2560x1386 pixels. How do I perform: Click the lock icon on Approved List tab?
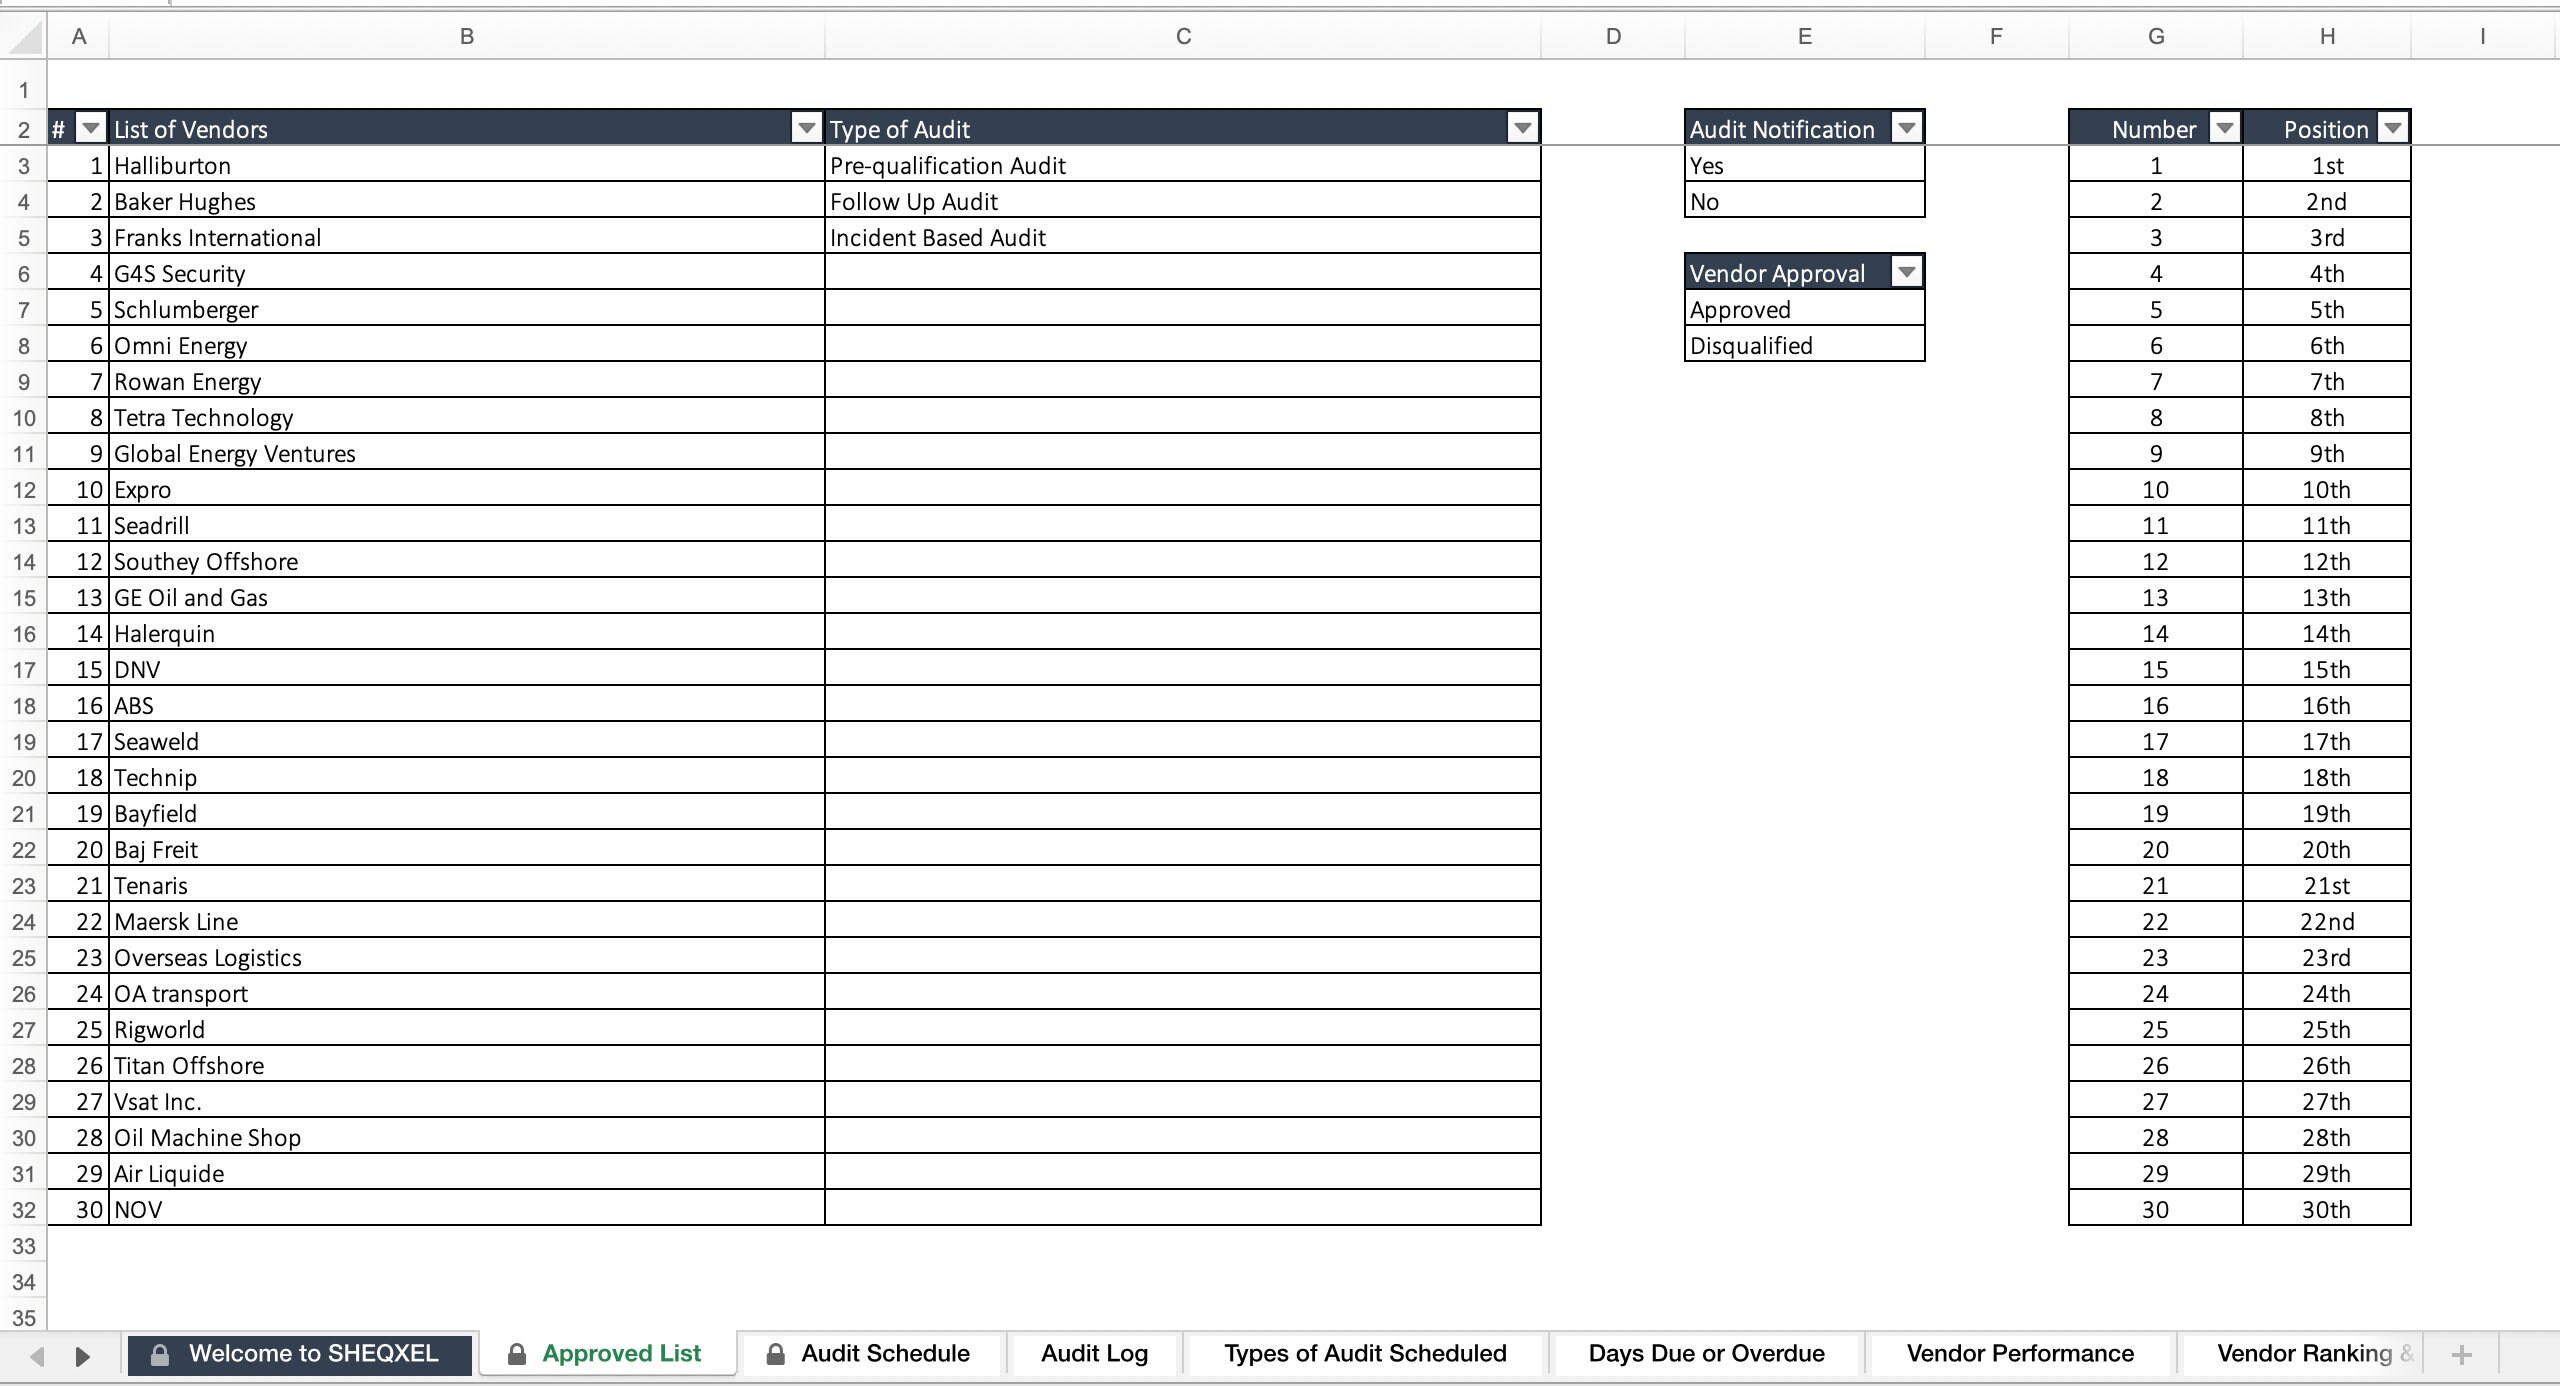click(517, 1353)
